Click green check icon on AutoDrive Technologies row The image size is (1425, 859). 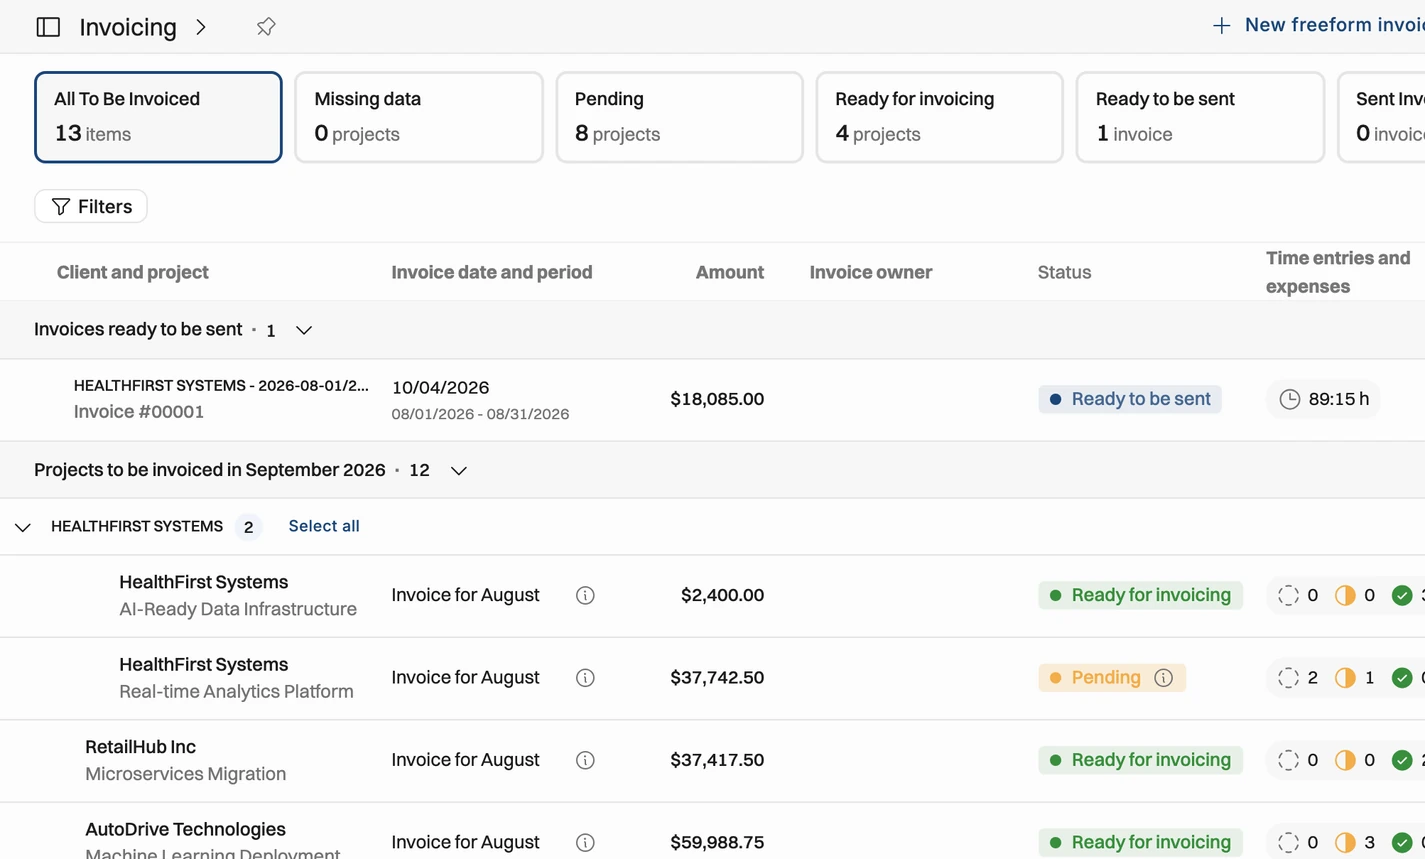[x=1402, y=843]
